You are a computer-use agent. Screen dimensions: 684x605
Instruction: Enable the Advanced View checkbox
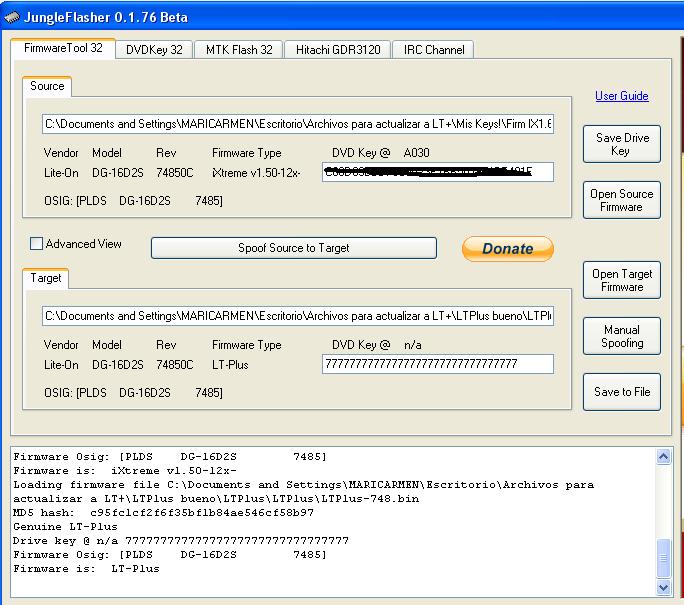[x=37, y=244]
